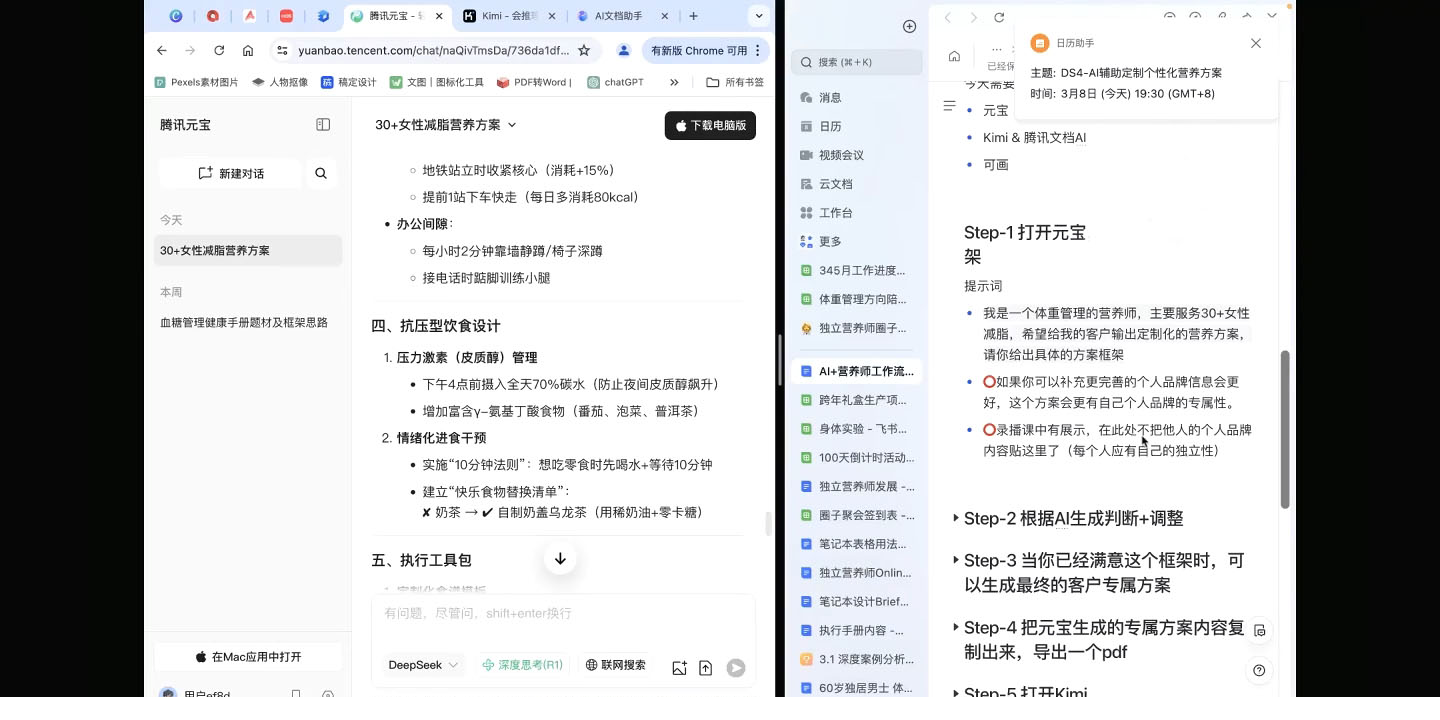This screenshot has height=720, width=1440.
Task: Click the send message button
Action: tap(736, 668)
